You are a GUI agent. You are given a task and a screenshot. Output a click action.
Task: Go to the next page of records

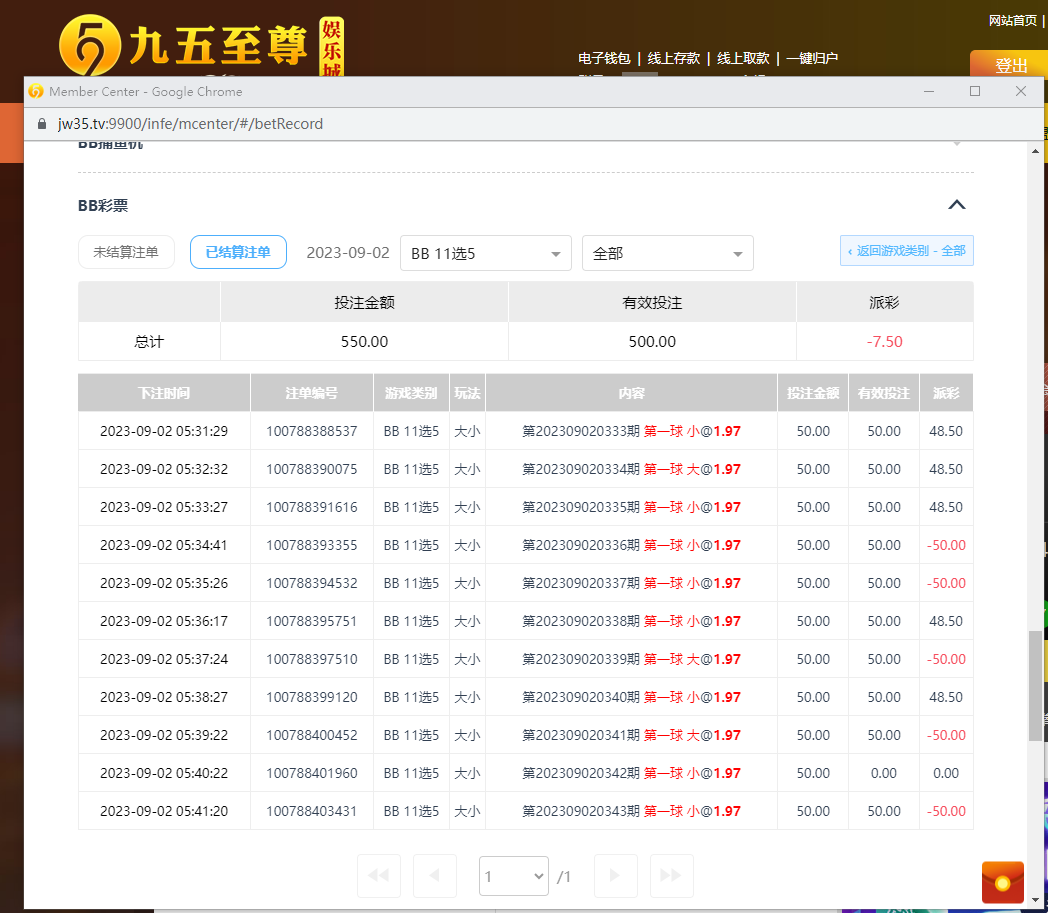click(615, 876)
